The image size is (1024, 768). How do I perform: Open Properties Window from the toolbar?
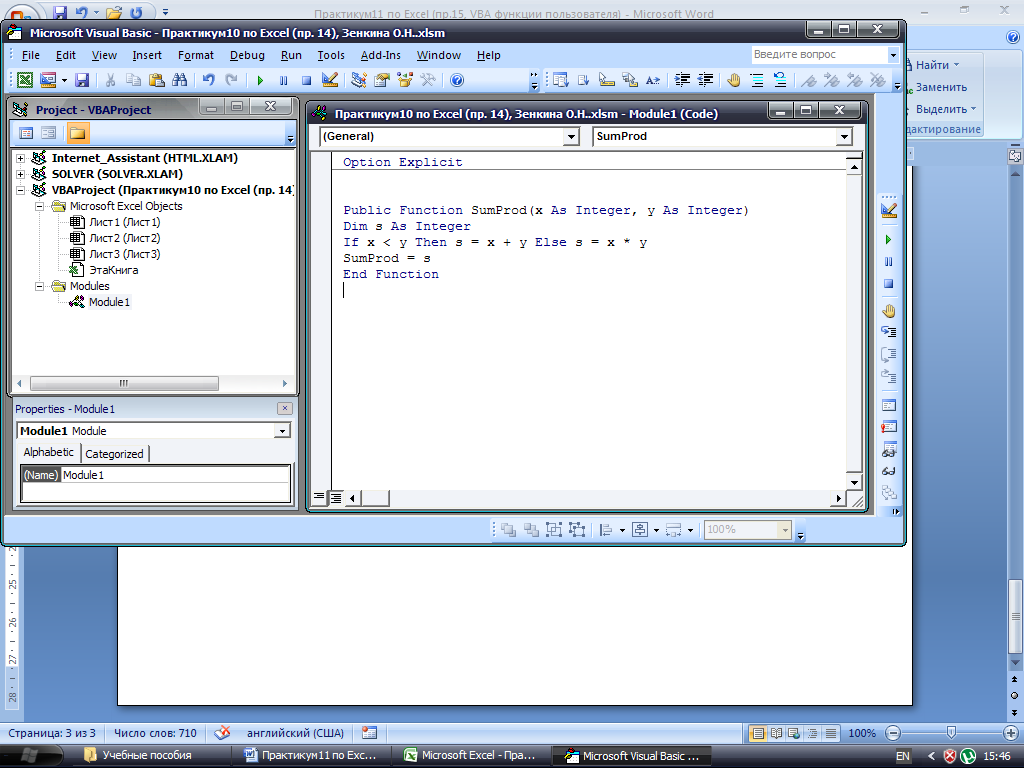point(381,80)
